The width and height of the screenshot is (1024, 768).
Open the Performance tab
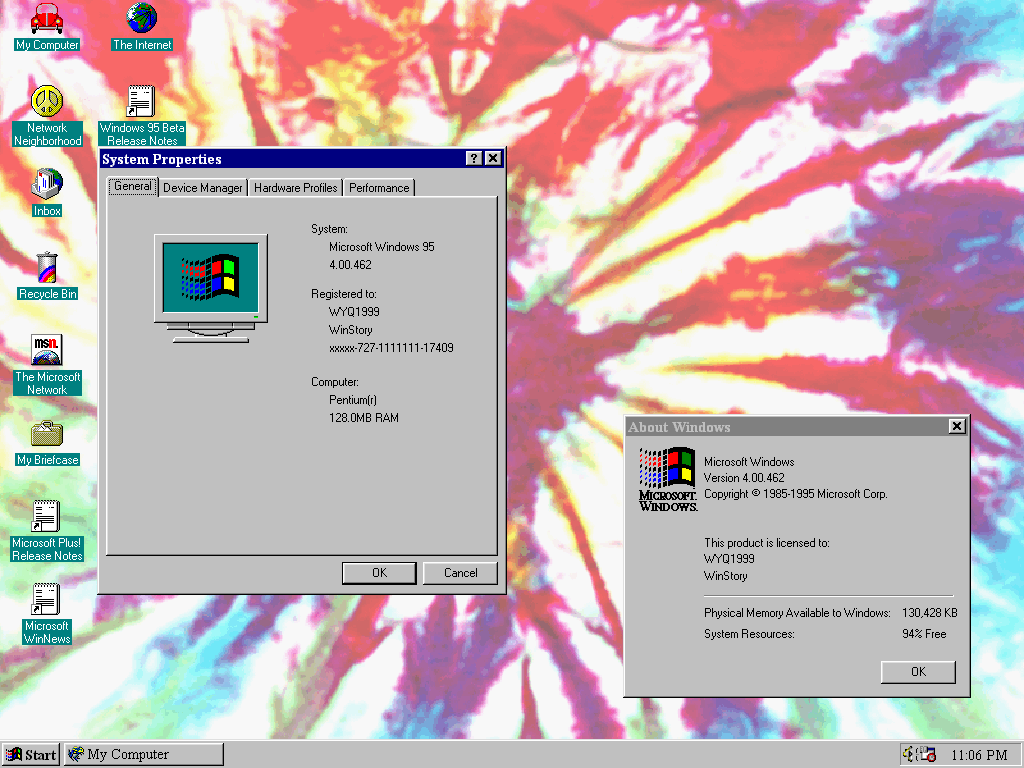(379, 188)
